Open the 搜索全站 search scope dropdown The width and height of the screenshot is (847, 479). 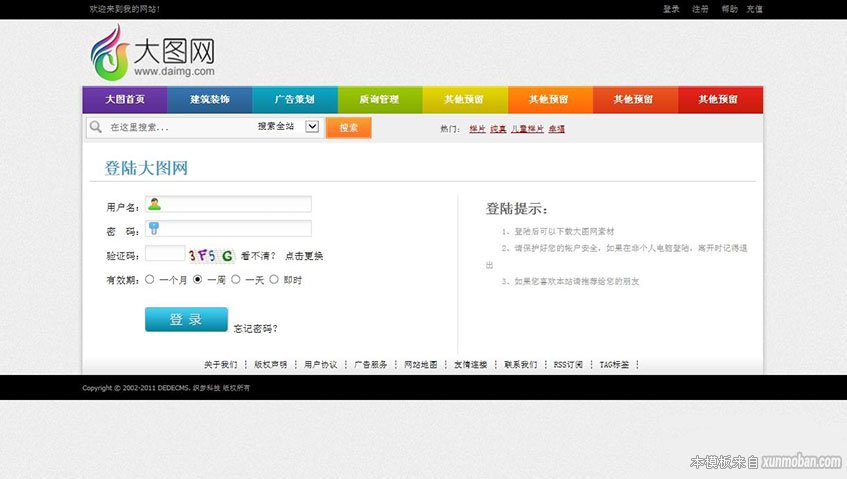click(311, 127)
